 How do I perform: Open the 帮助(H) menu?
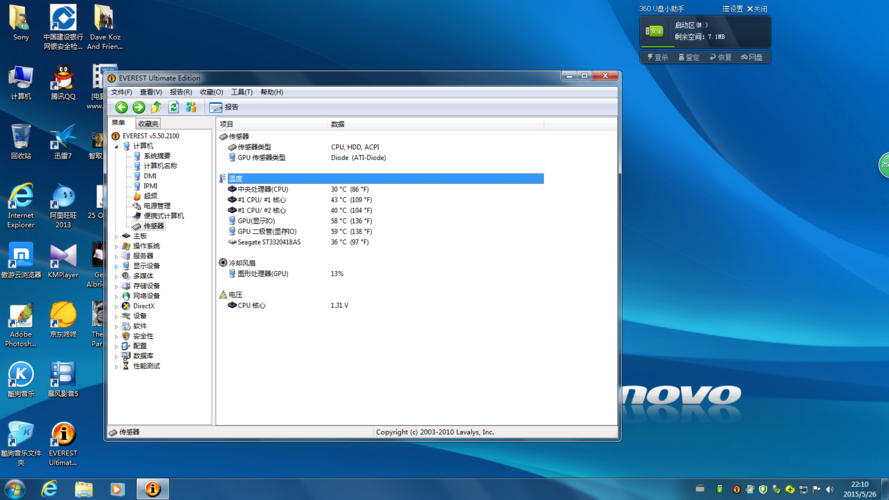click(272, 92)
